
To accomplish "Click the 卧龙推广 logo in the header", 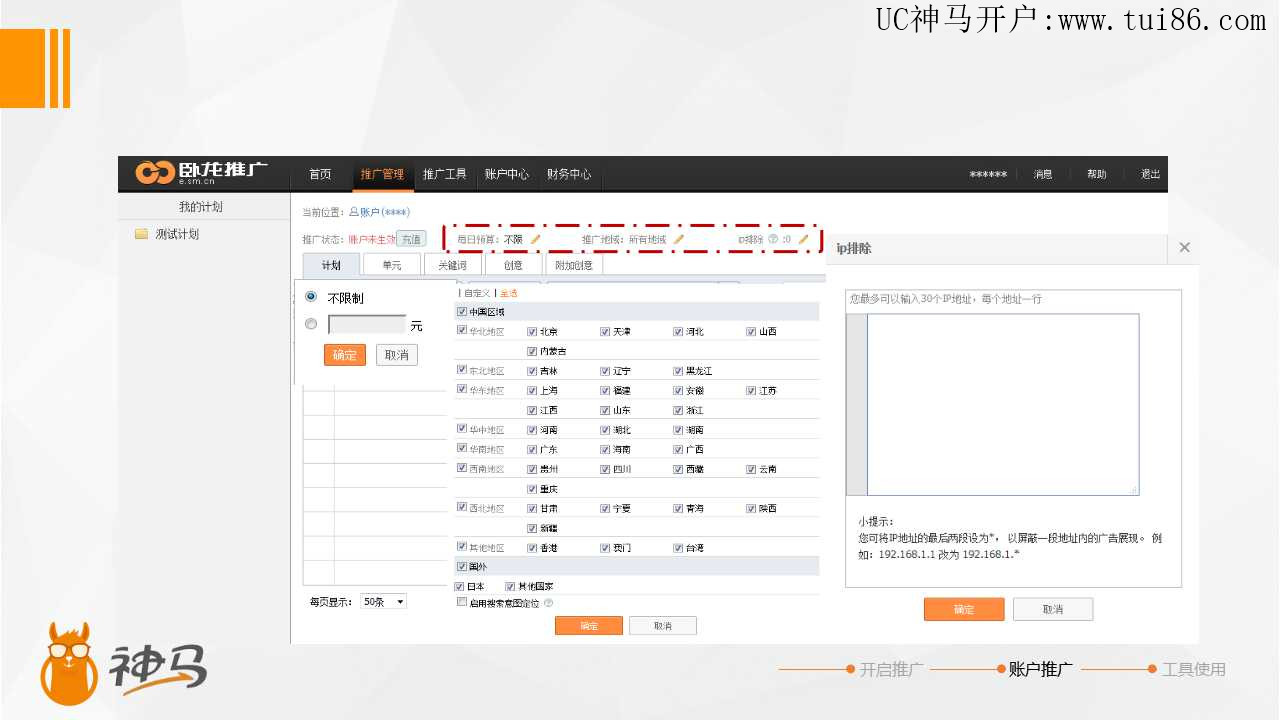I will click(x=201, y=172).
